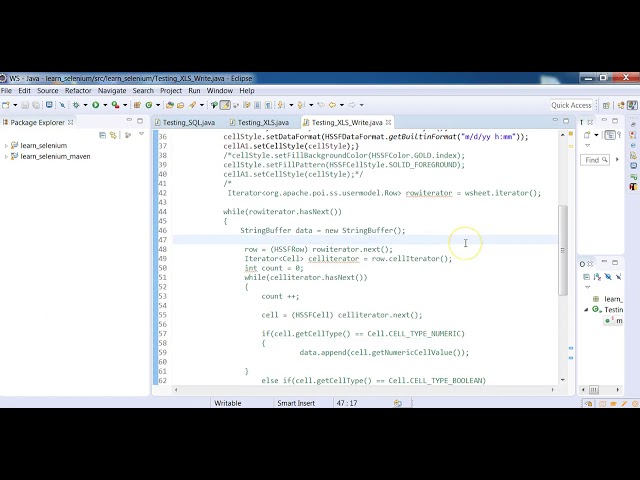This screenshot has height=480, width=640.
Task: Click the editor vertical scrollbar thumb
Action: (x=563, y=250)
